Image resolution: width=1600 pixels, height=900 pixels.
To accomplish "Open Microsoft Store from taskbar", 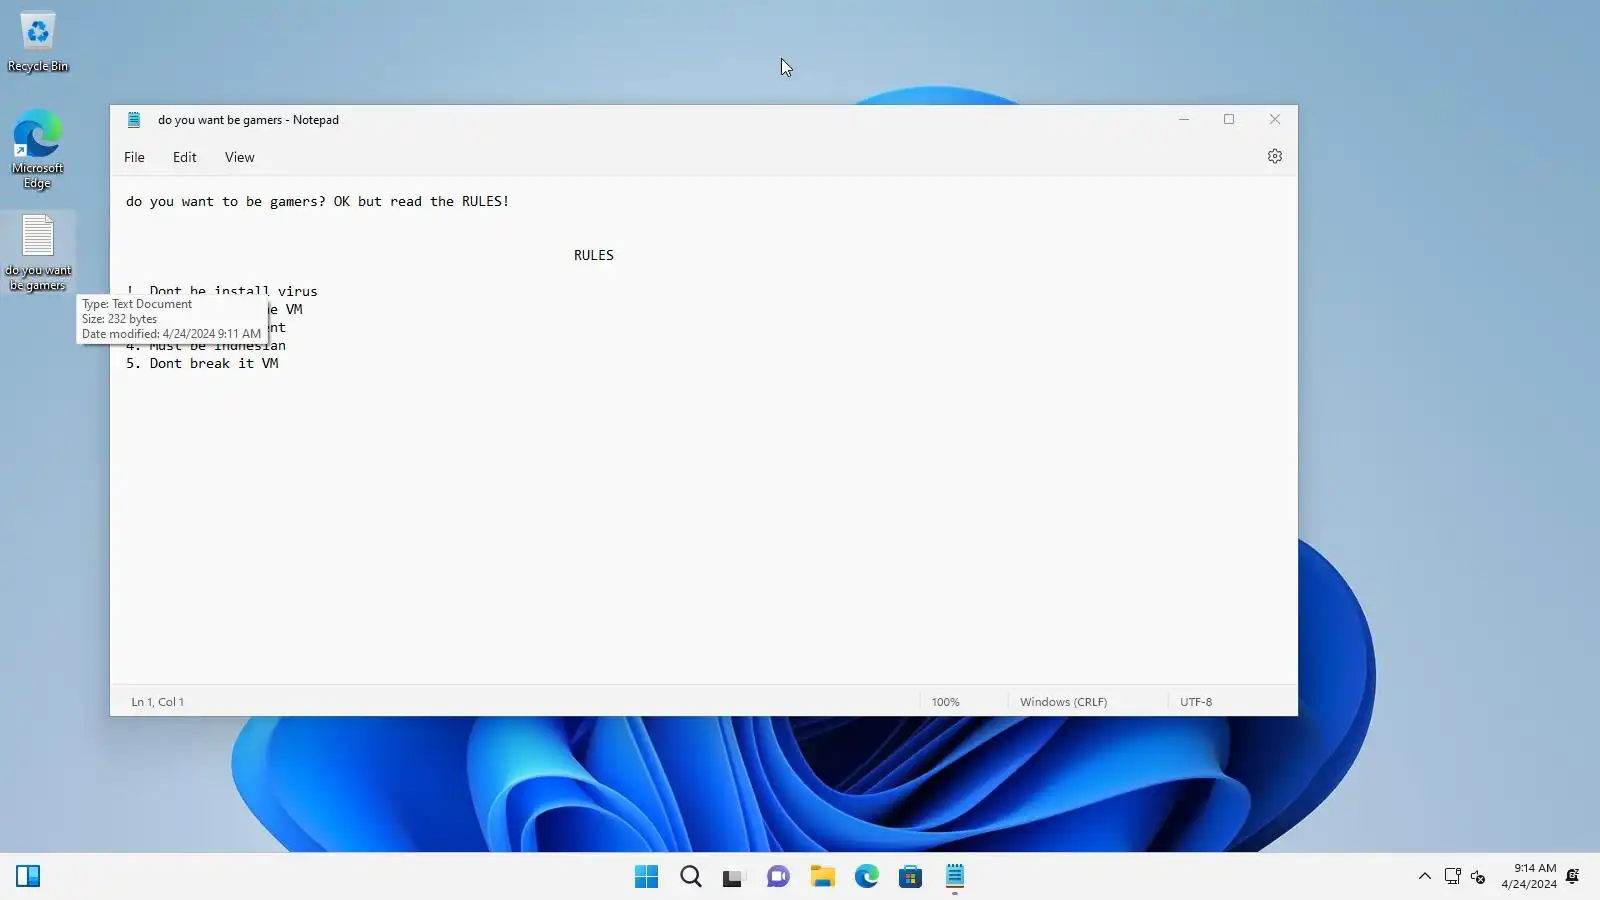I will pyautogui.click(x=911, y=877).
